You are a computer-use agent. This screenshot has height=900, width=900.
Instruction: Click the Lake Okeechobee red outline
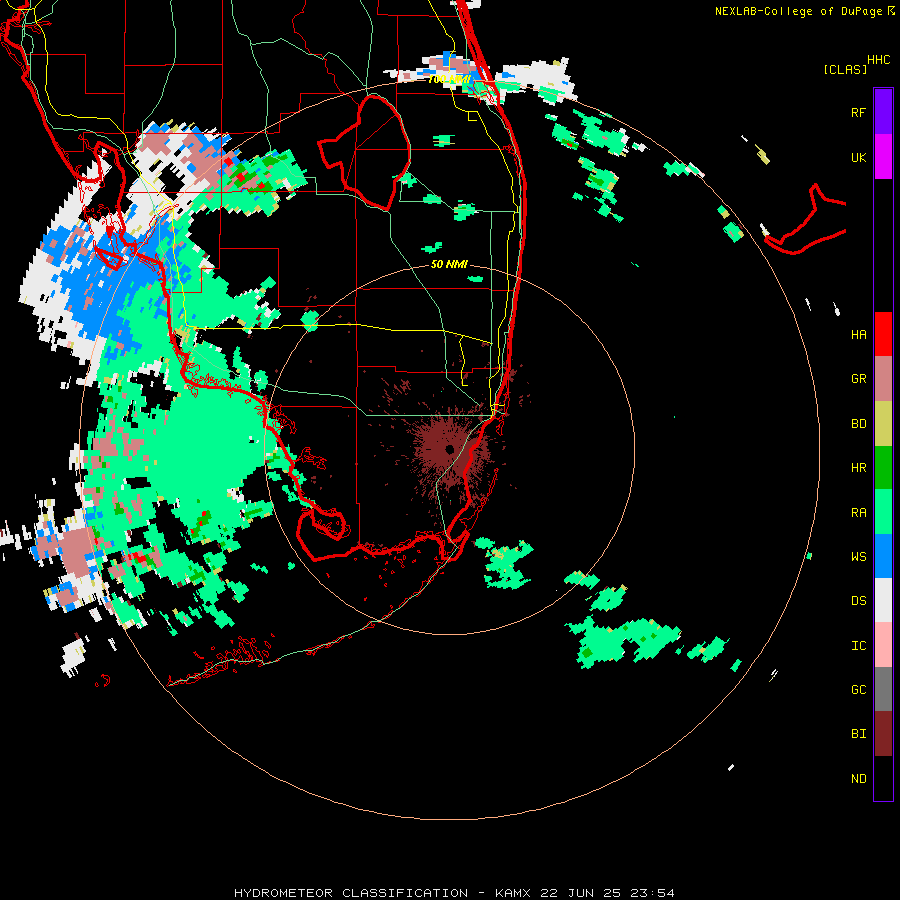pos(365,153)
